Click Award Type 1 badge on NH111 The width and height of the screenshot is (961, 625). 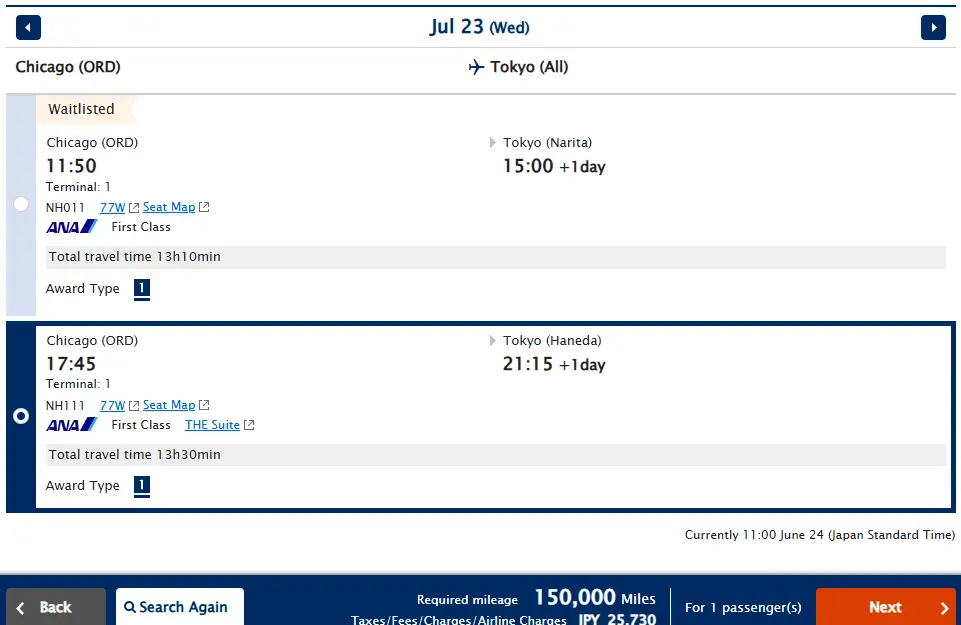pos(142,486)
